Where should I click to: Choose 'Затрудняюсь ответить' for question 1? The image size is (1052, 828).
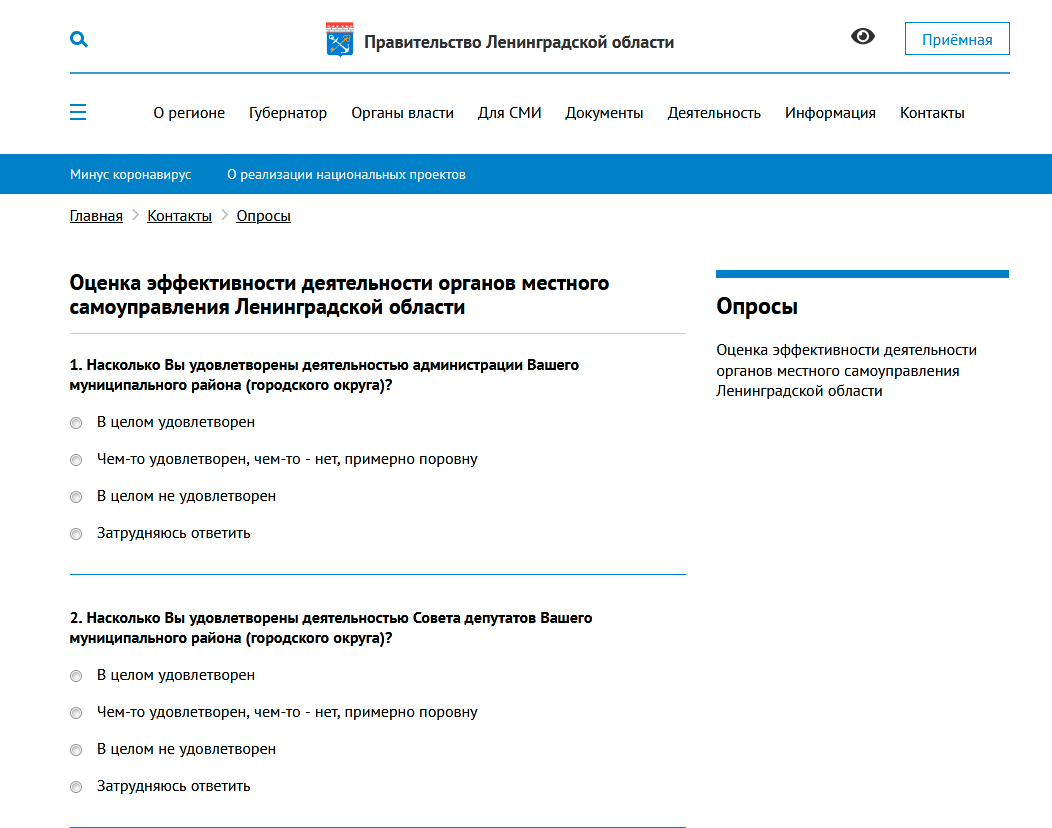pos(76,534)
